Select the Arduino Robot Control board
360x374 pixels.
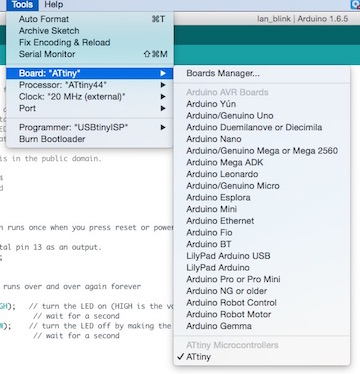tap(262, 303)
